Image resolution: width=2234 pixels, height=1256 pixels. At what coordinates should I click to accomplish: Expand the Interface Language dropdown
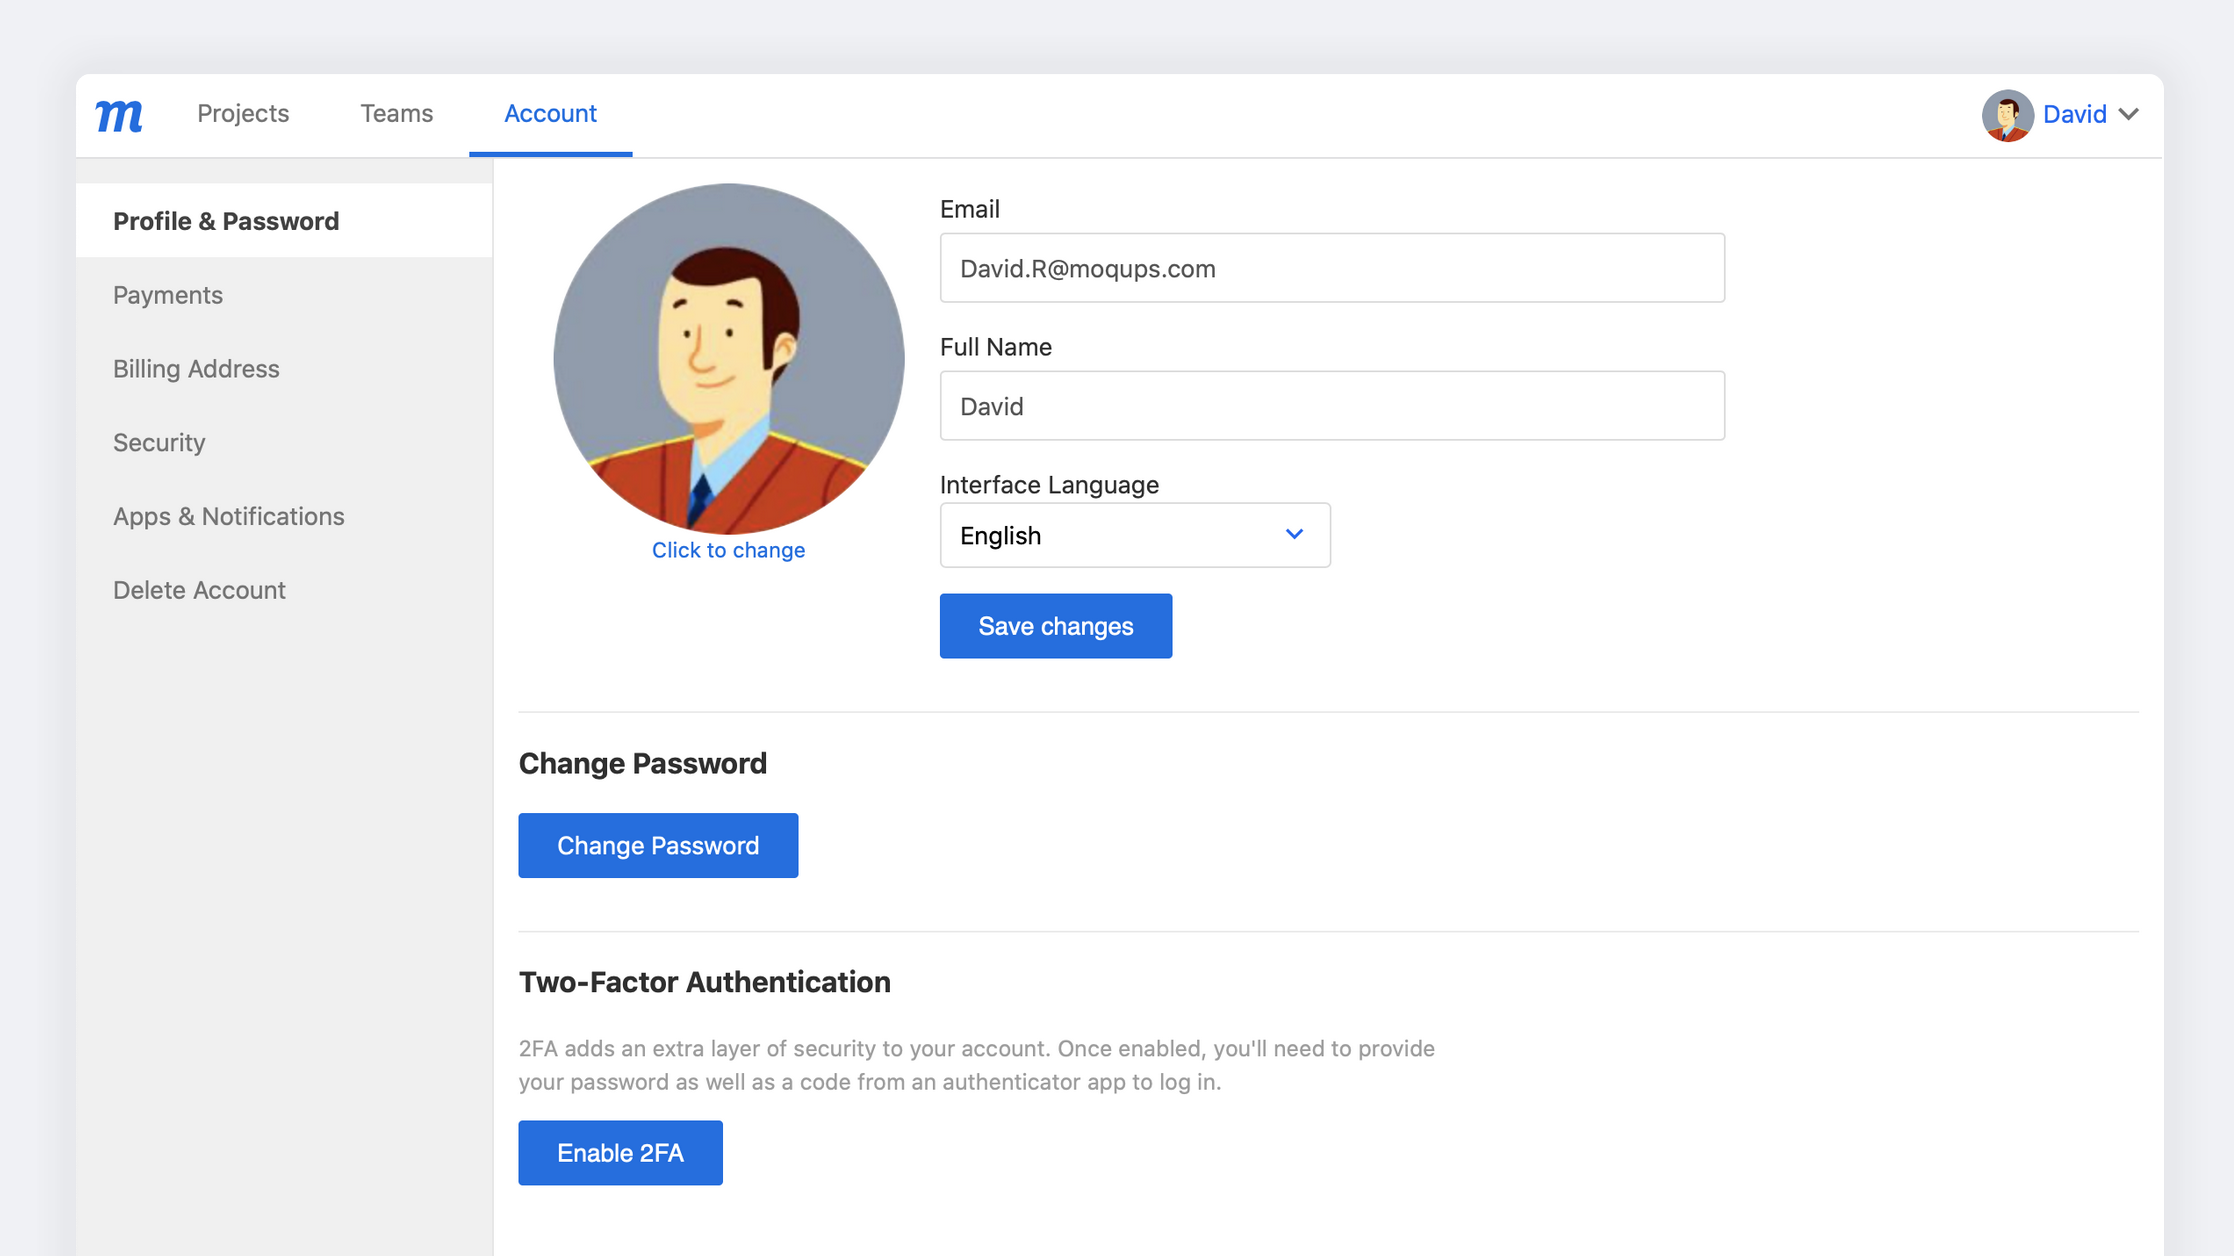(x=1134, y=535)
